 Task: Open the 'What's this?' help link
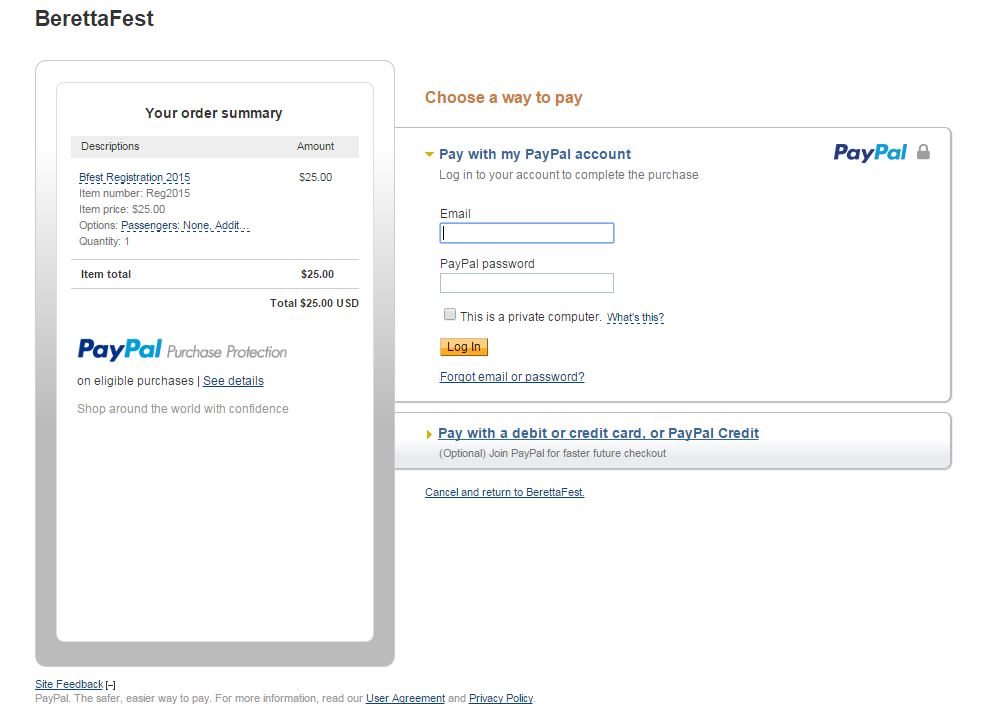pyautogui.click(x=635, y=318)
